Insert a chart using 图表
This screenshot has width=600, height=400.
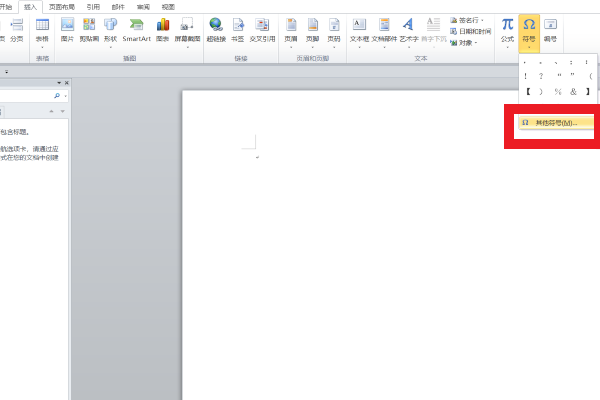(163, 29)
